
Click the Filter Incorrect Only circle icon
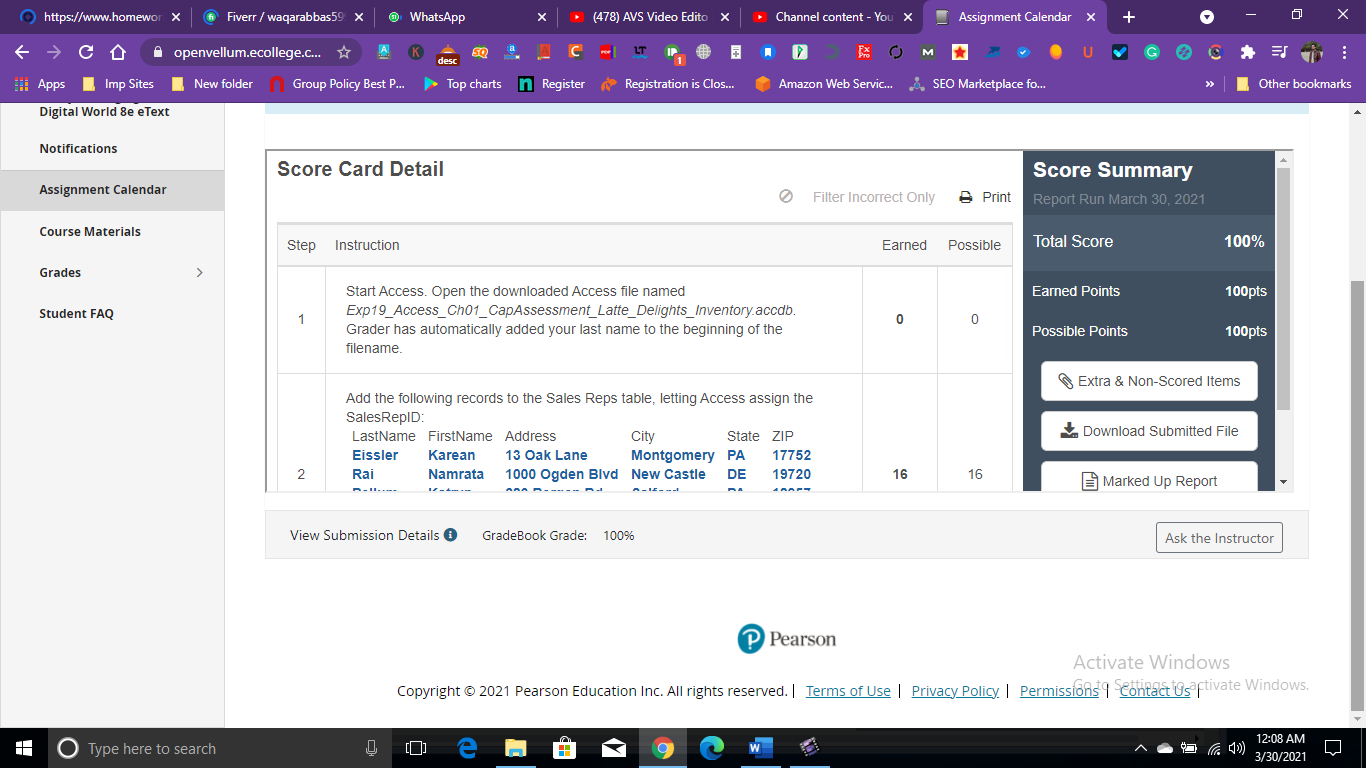(786, 197)
